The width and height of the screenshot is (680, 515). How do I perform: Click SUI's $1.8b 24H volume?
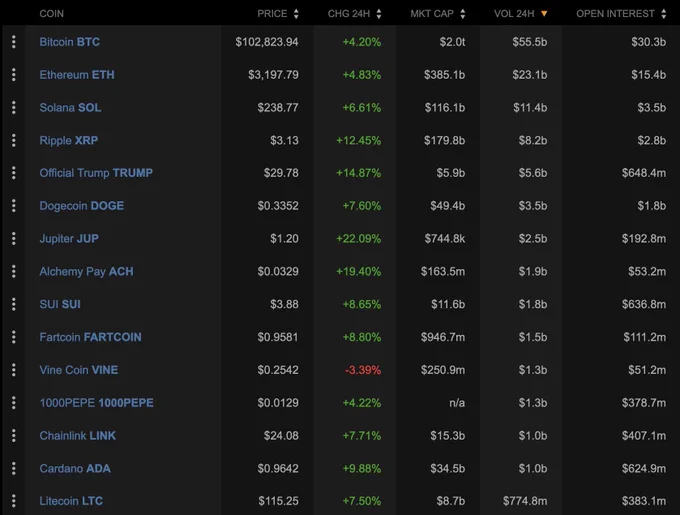(x=533, y=304)
